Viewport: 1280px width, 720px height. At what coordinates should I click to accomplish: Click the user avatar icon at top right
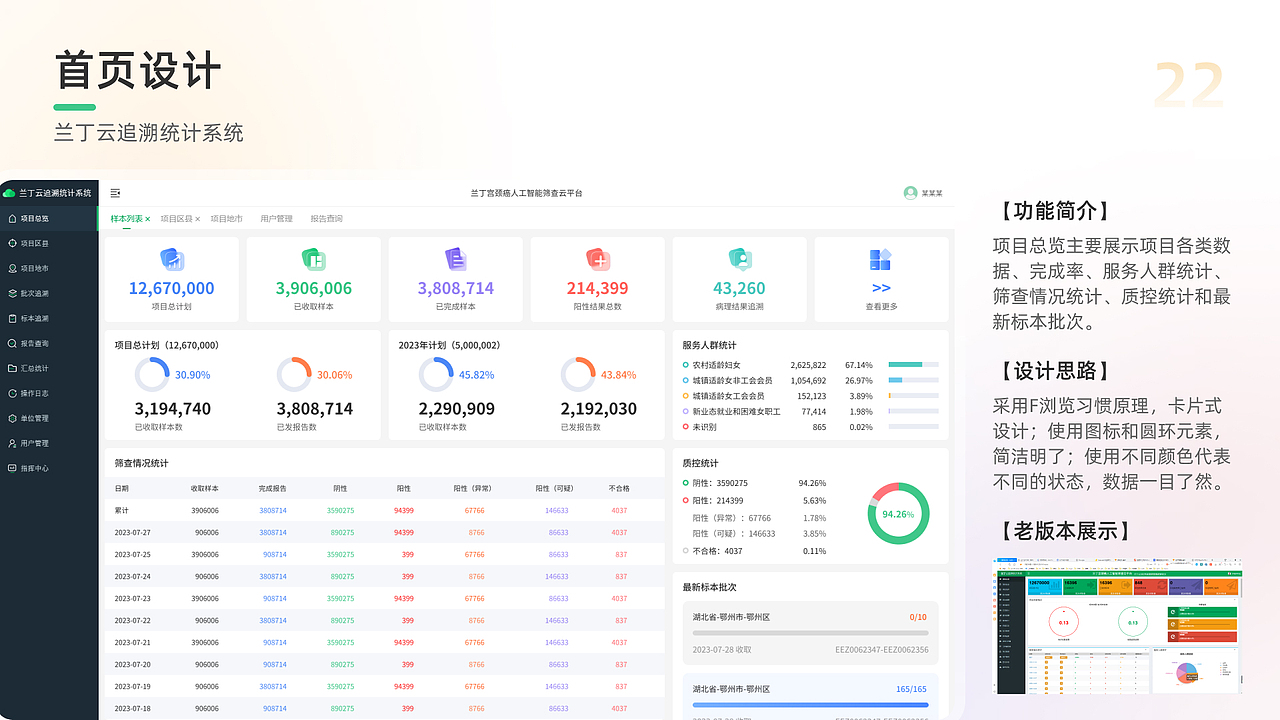pos(910,193)
